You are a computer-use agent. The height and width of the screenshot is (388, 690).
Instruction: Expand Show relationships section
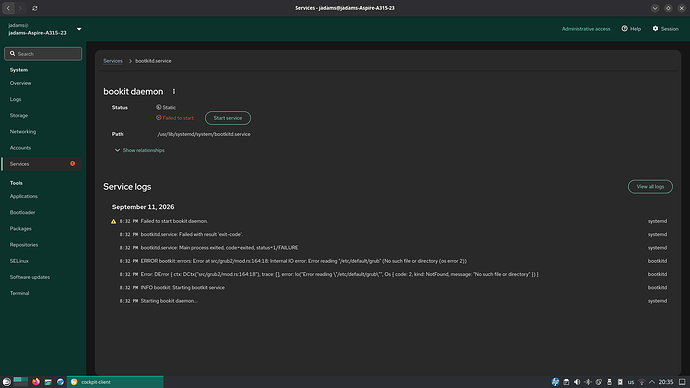tap(139, 150)
